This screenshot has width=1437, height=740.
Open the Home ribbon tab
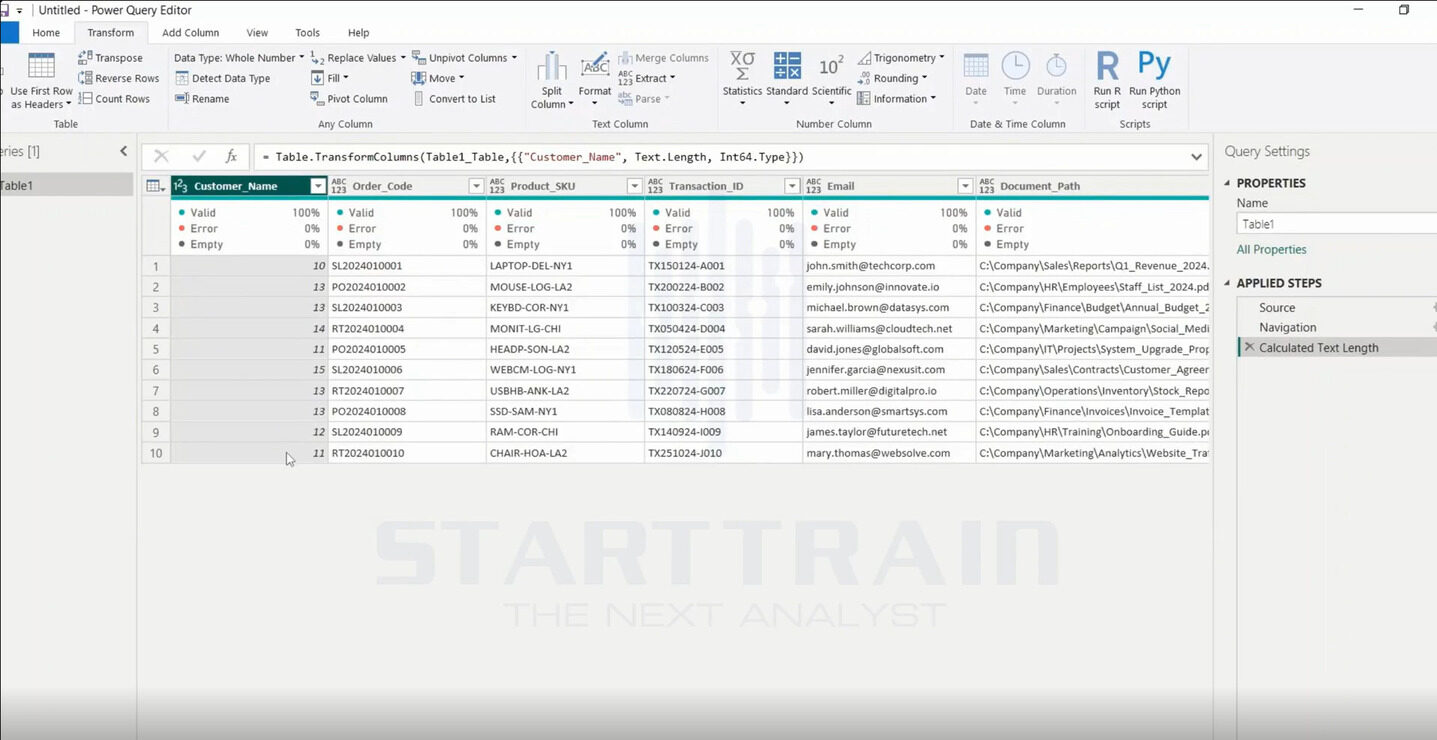[46, 33]
